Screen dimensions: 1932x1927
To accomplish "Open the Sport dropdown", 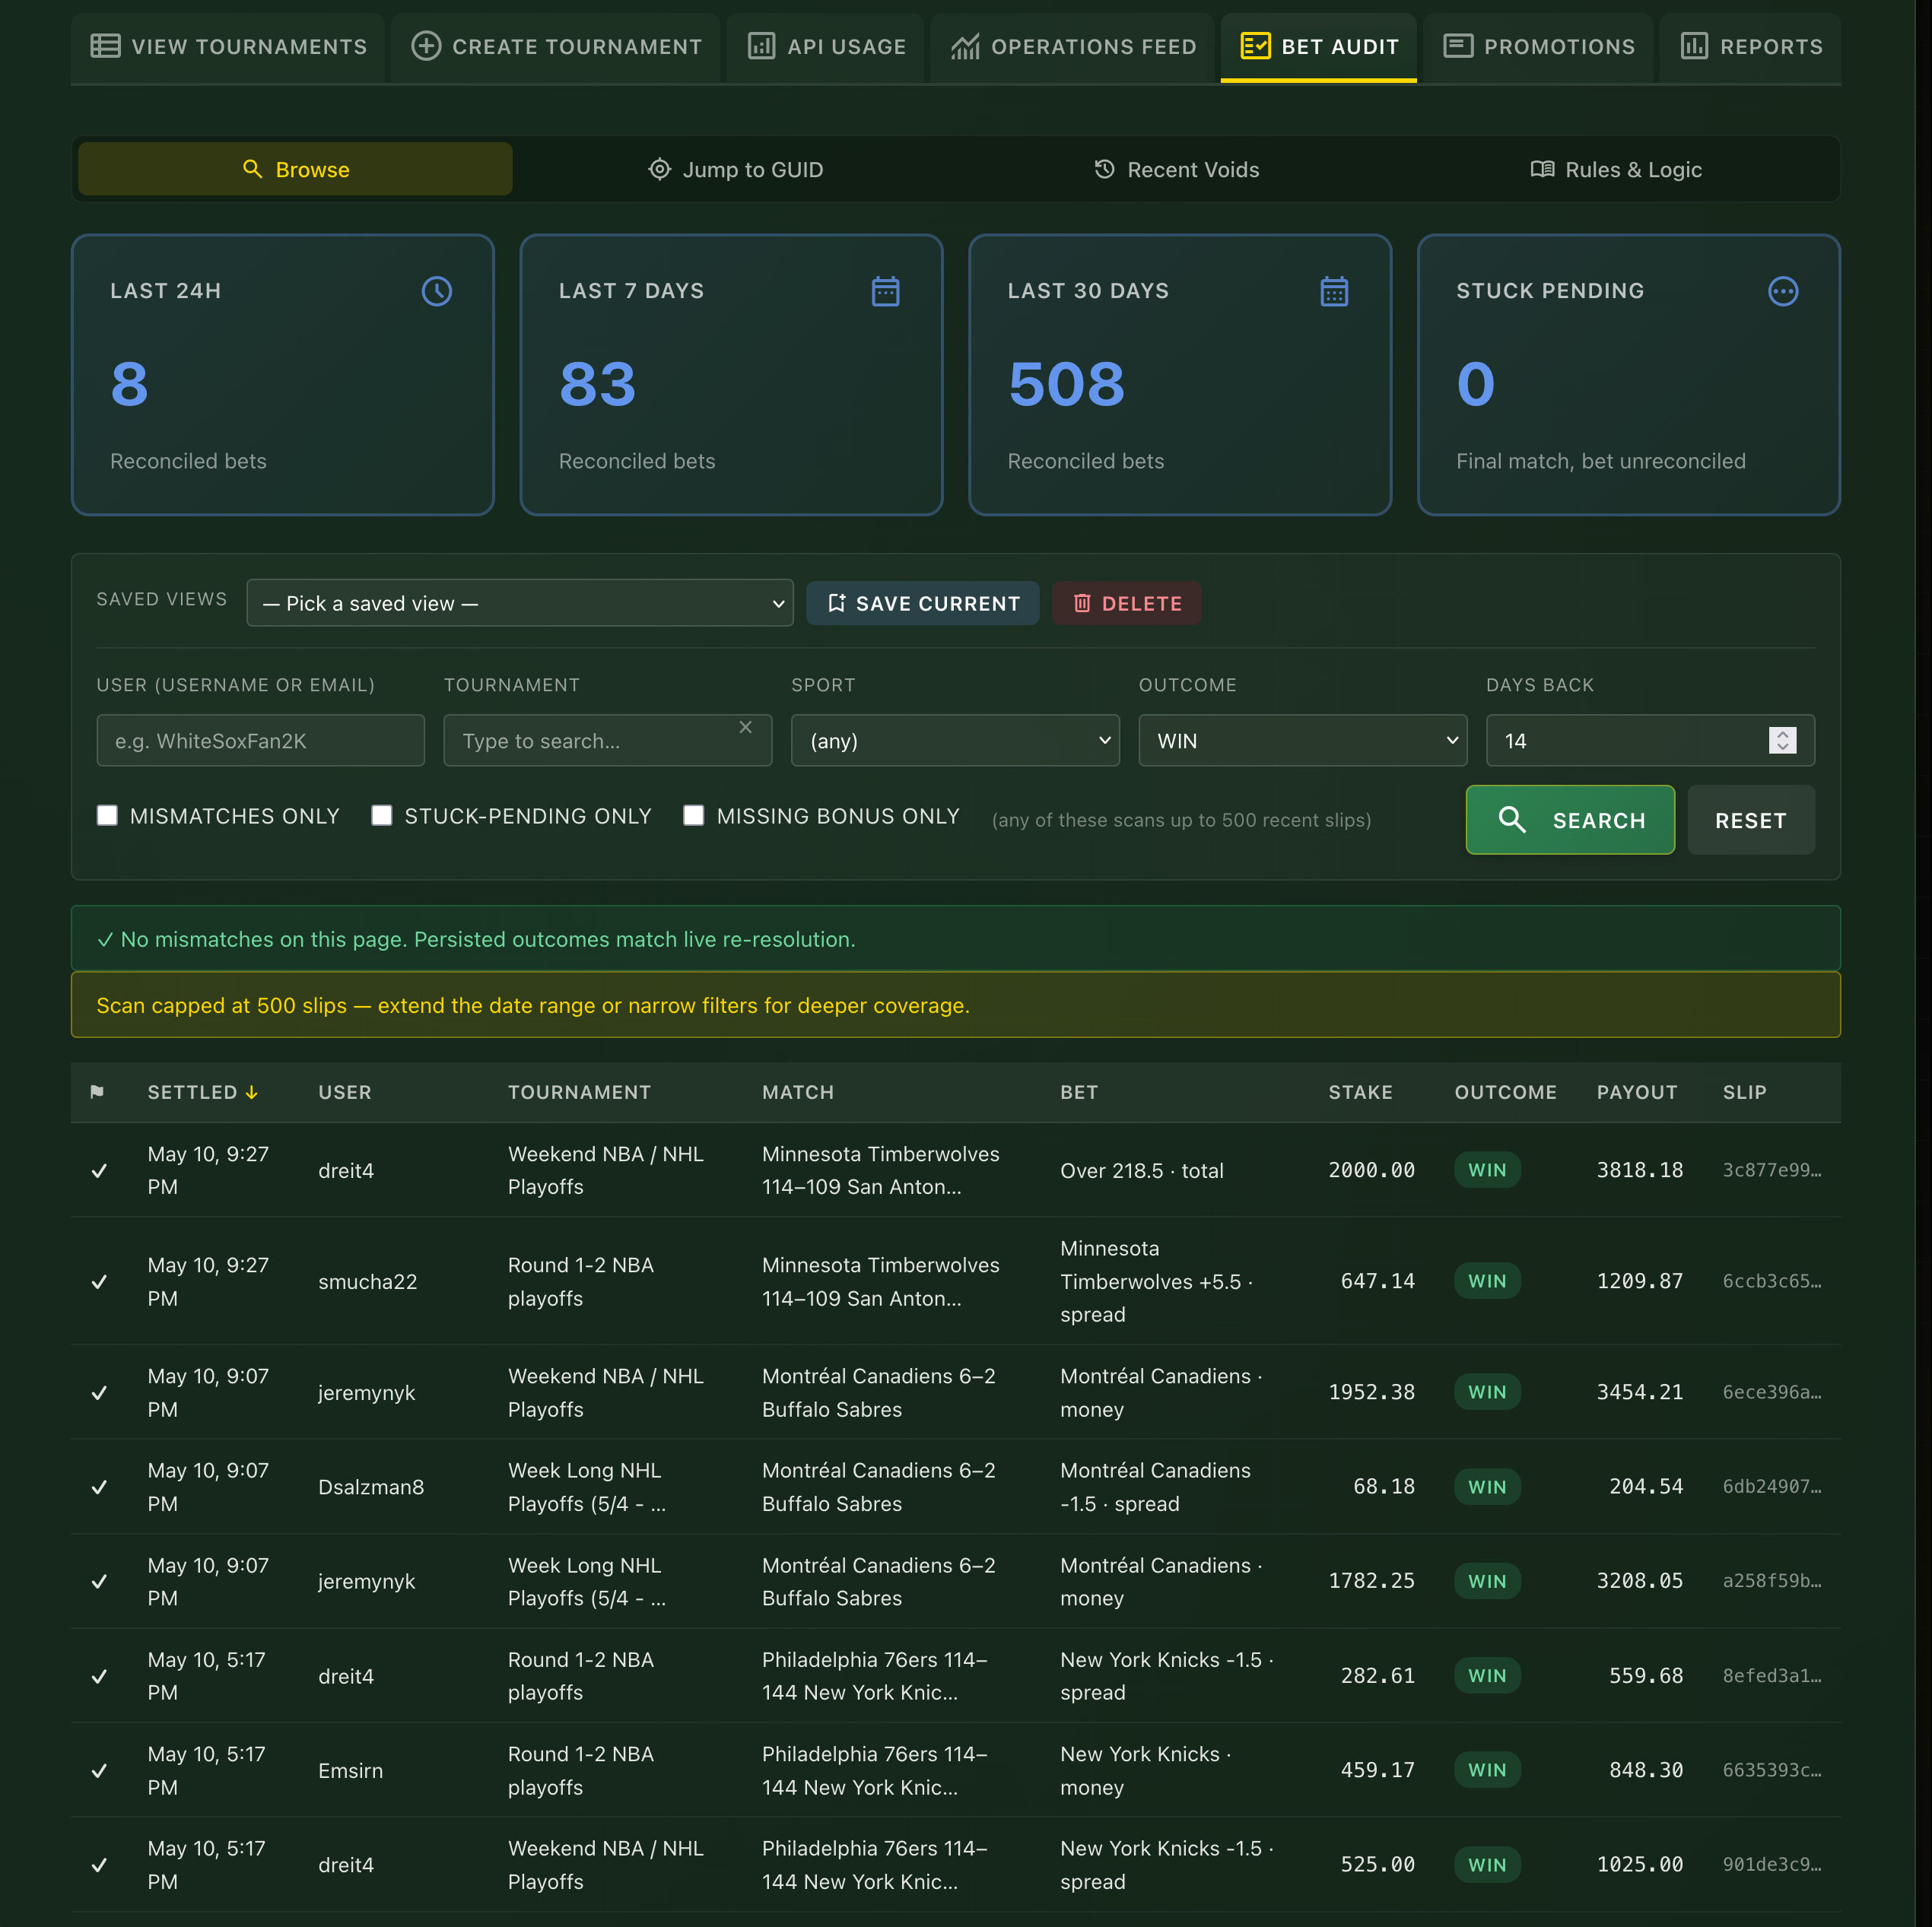I will (954, 740).
